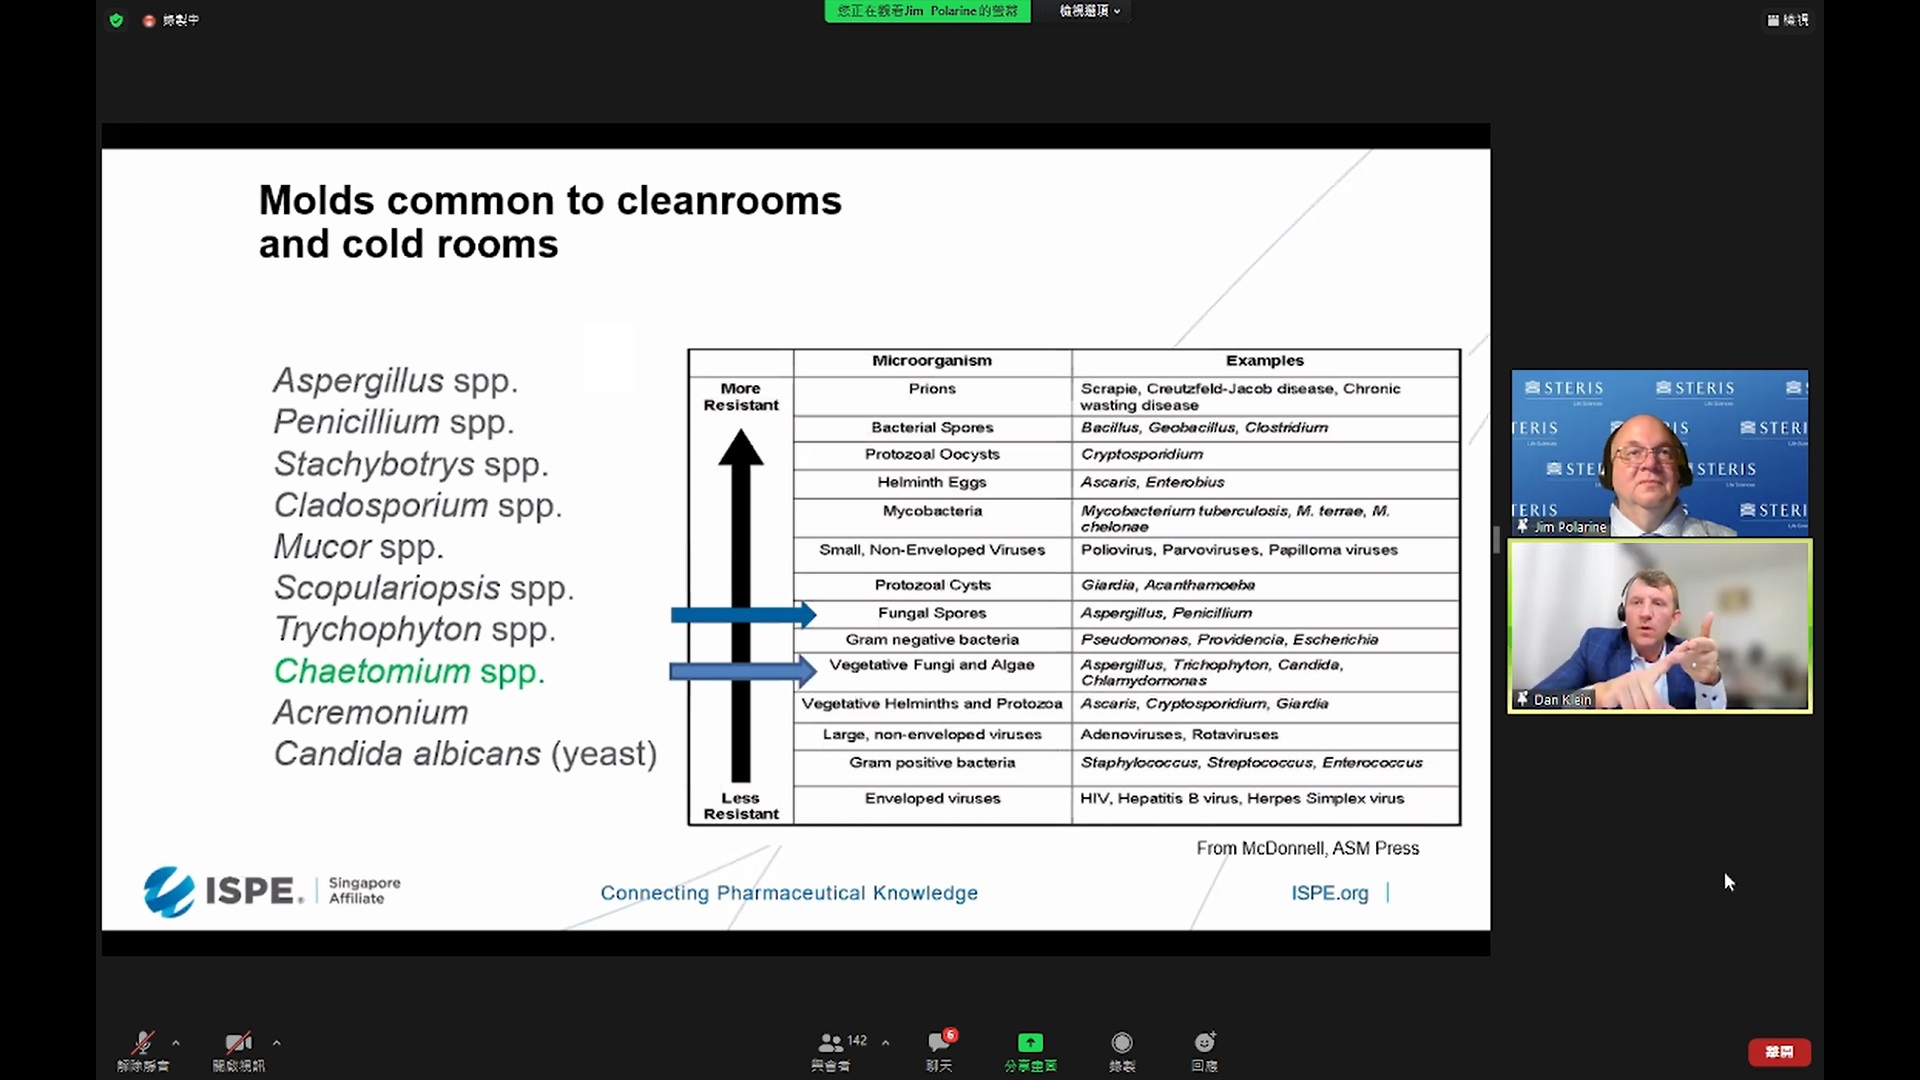
Task: Click 'Aspergillus spp.' in mold list
Action: pos(396,381)
